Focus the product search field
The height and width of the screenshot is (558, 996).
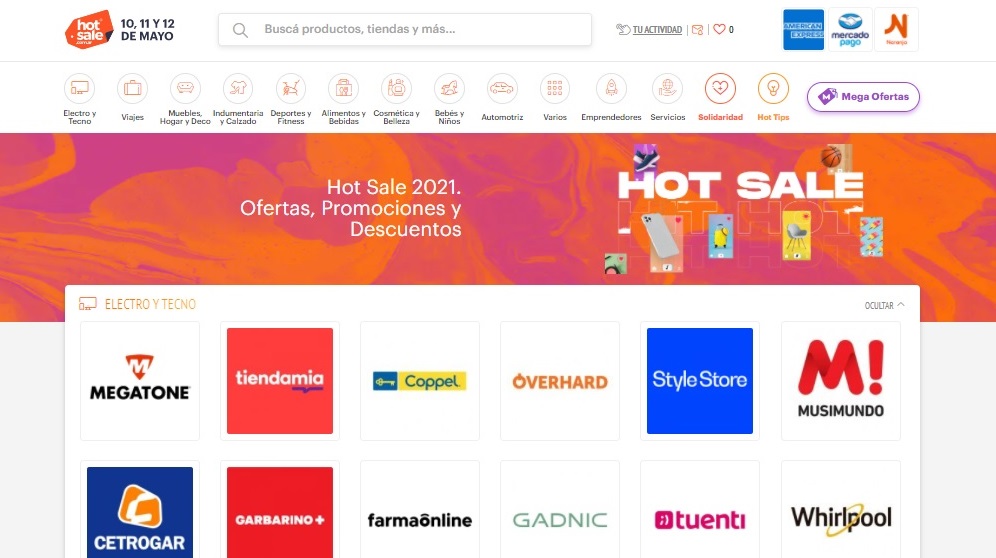(405, 29)
